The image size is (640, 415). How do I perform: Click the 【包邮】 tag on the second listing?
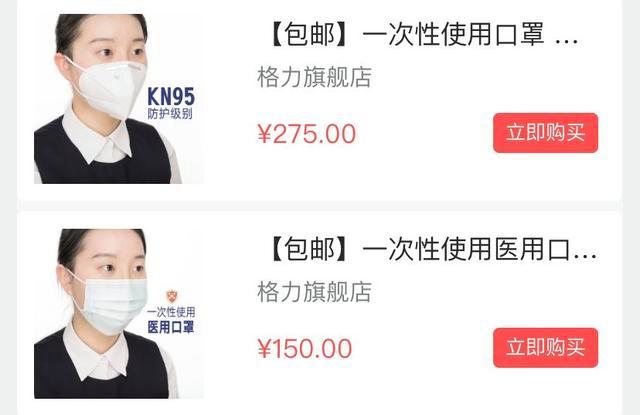click(309, 249)
